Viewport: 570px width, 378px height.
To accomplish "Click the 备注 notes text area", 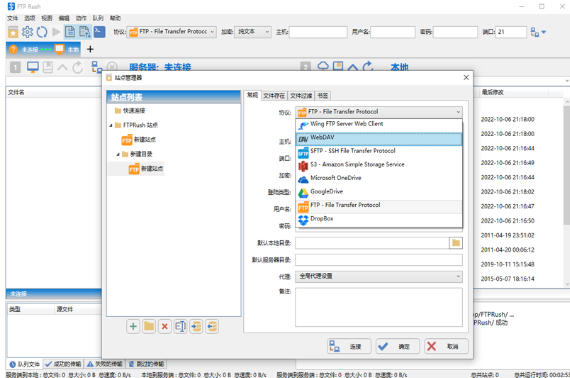I will coord(379,307).
